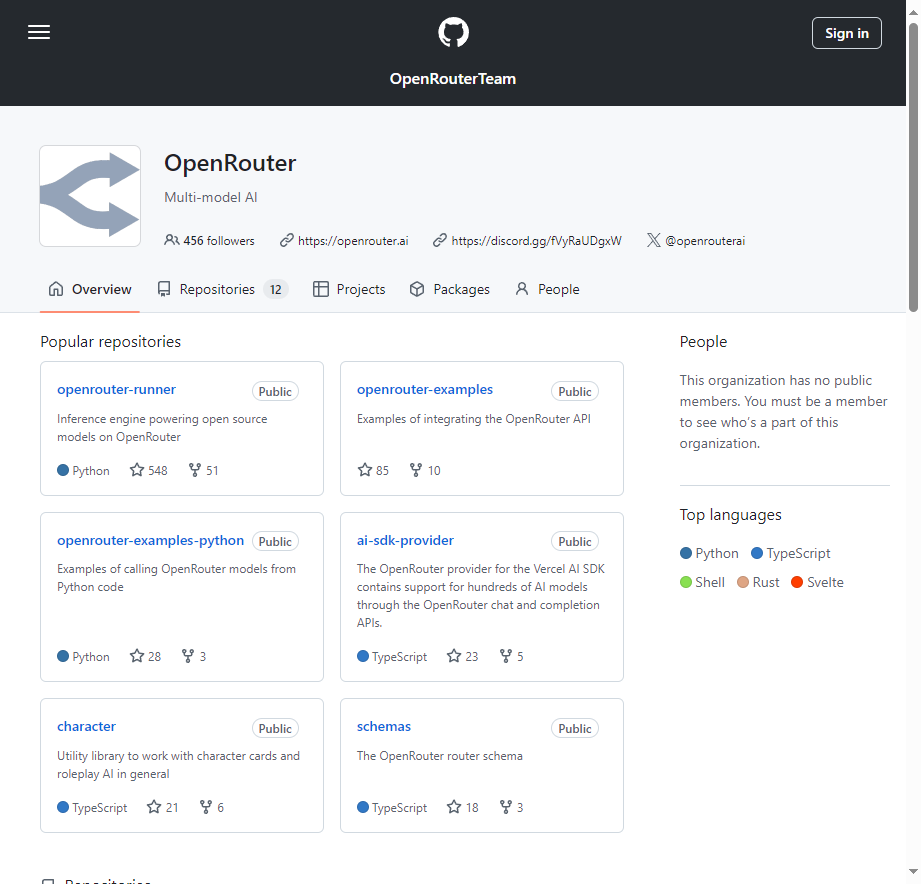Open the openrouter-examples-python repository
This screenshot has height=884, width=921.
pyautogui.click(x=150, y=540)
